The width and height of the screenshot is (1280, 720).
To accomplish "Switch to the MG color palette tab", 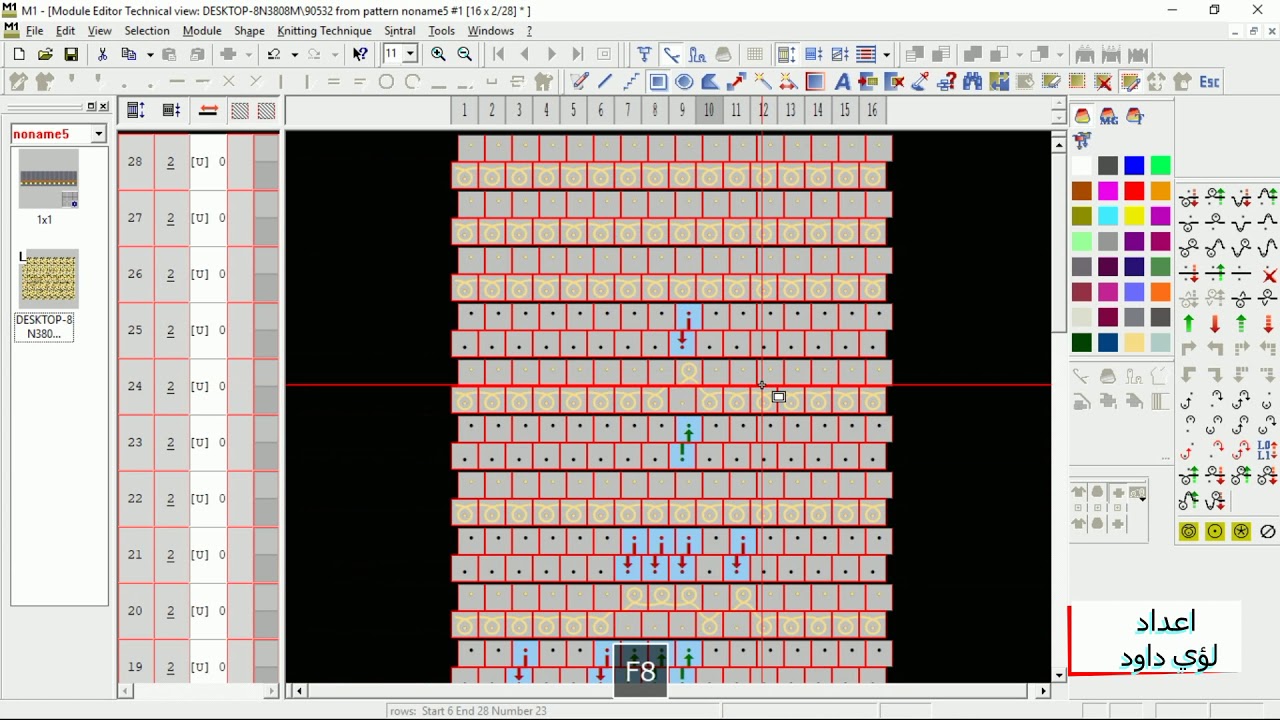I will 1108,117.
